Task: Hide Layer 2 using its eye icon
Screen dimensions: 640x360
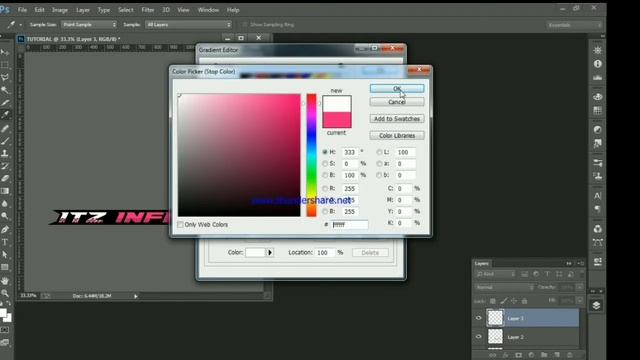Action: point(479,337)
